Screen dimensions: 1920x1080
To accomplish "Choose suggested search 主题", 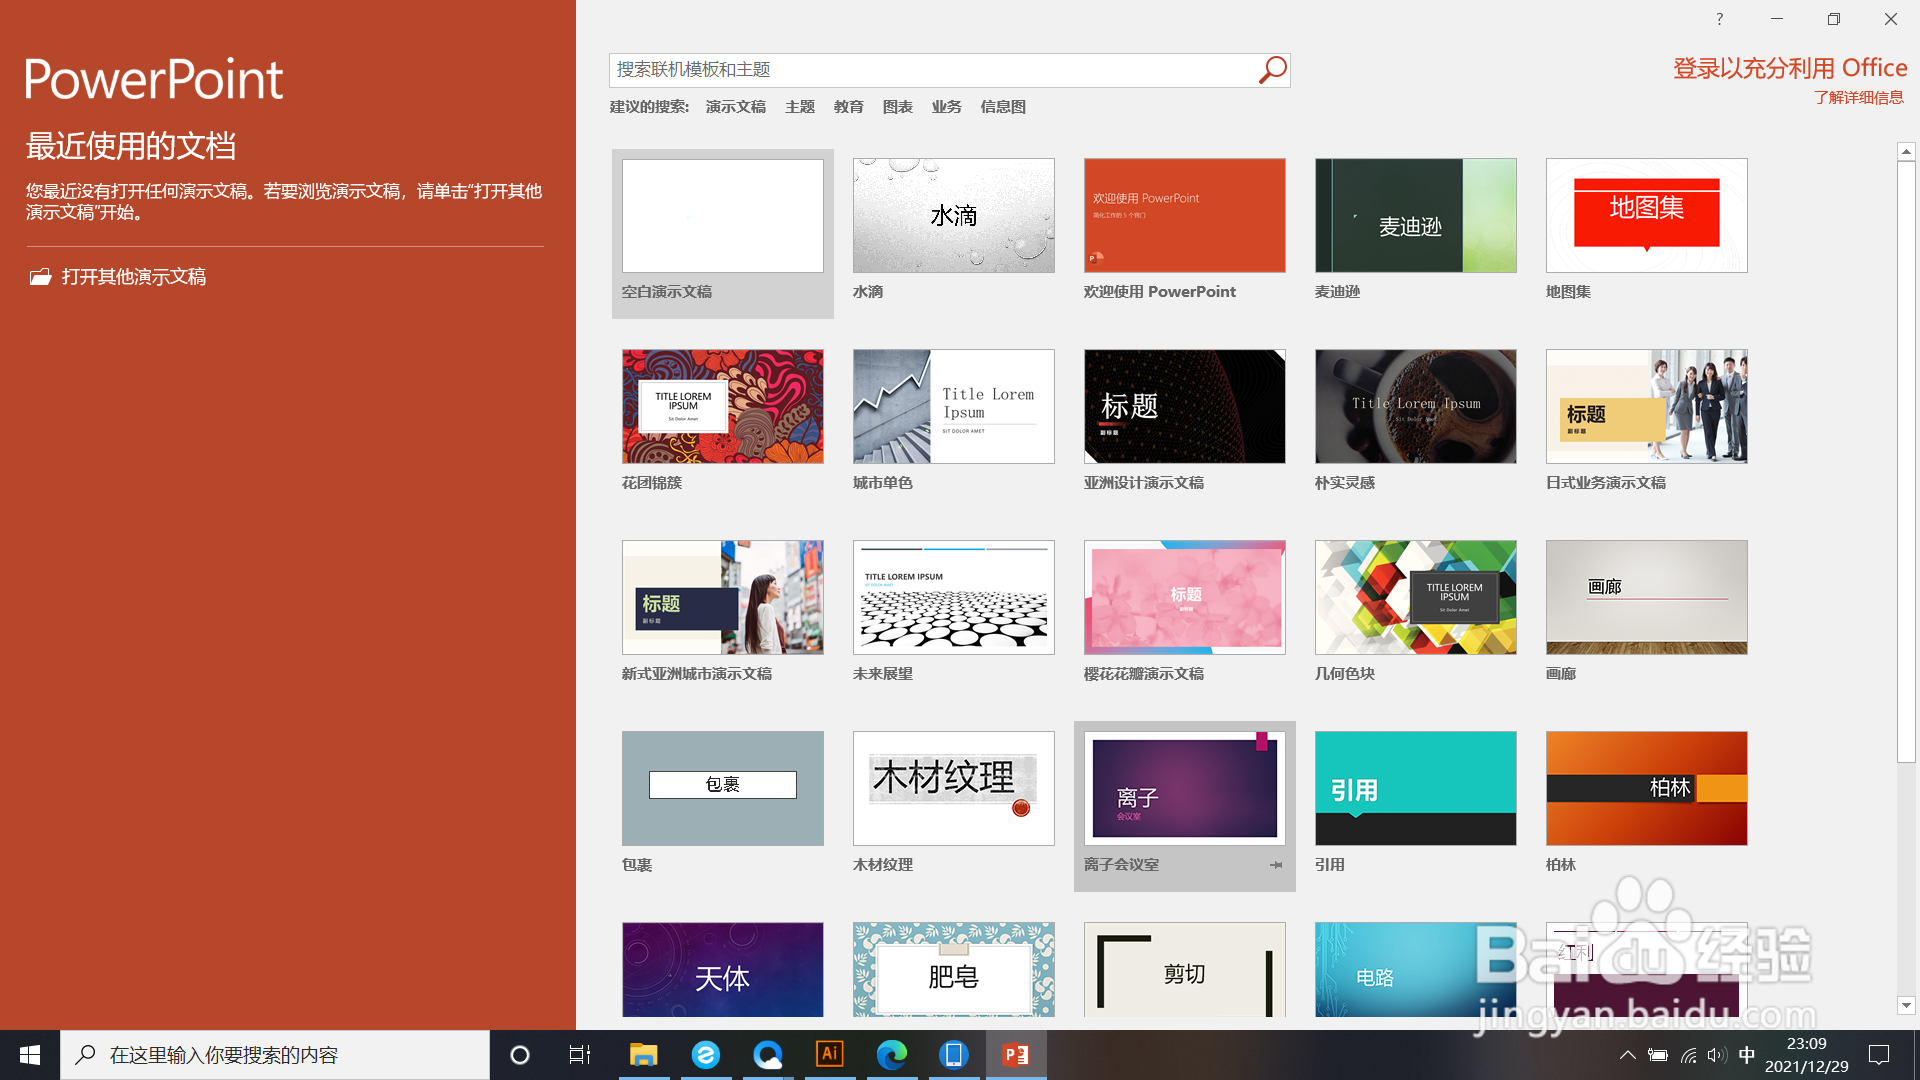I will (800, 107).
